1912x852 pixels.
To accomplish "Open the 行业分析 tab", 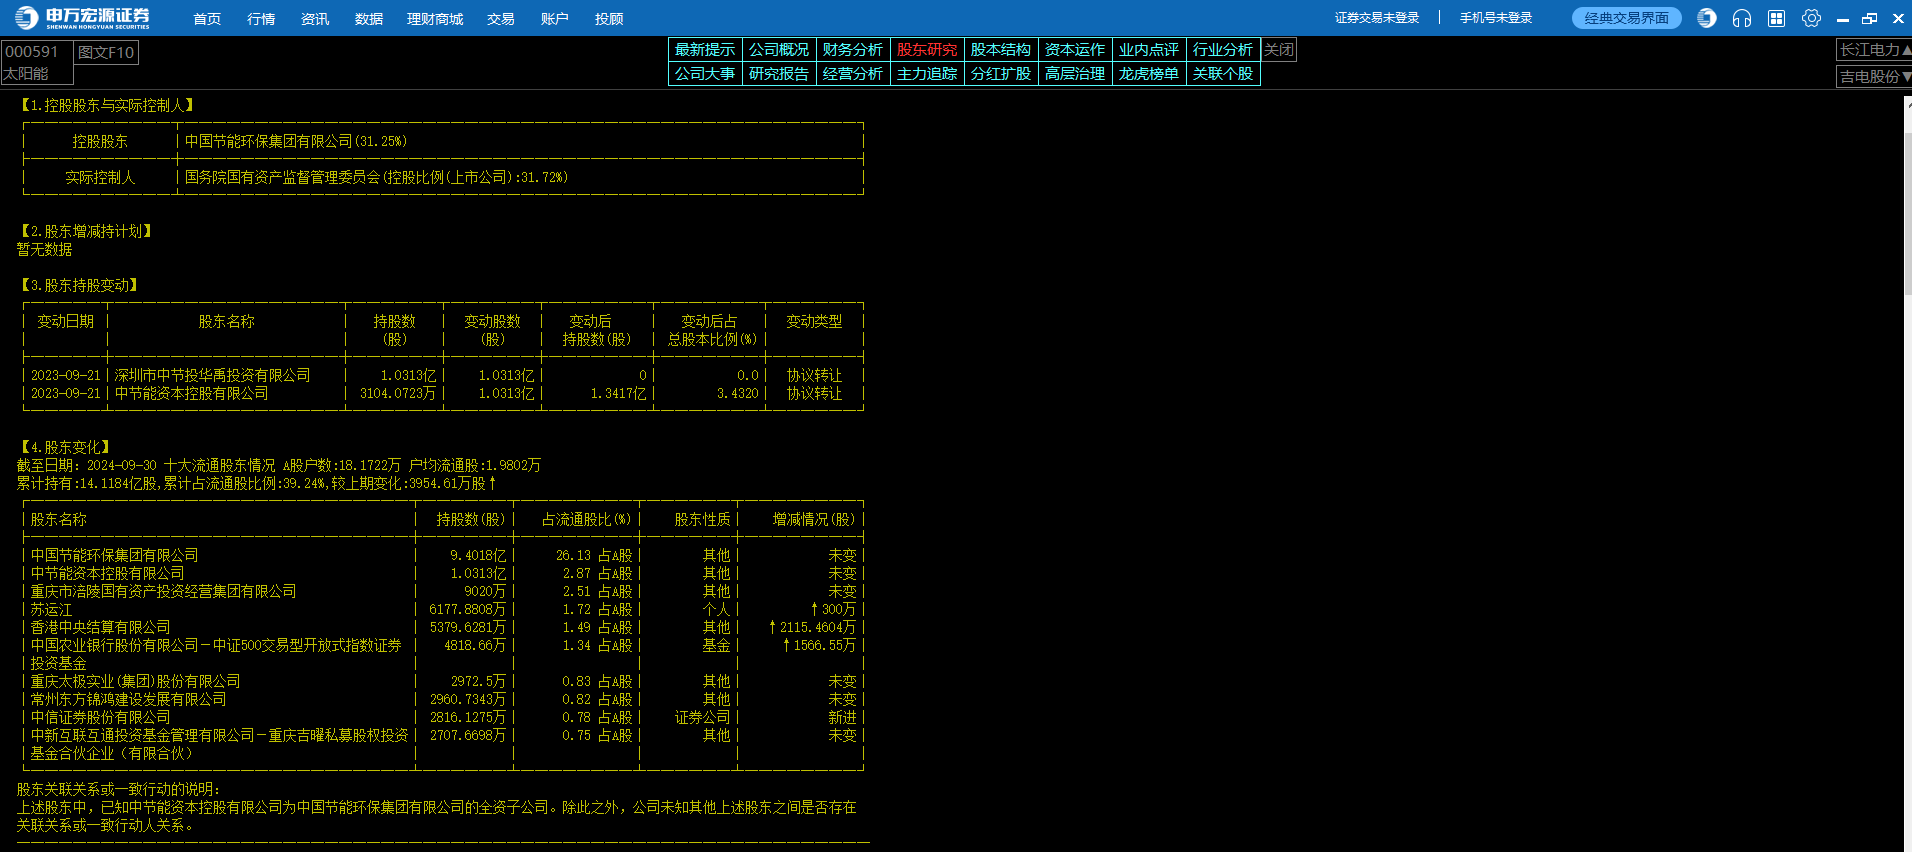I will [1223, 49].
